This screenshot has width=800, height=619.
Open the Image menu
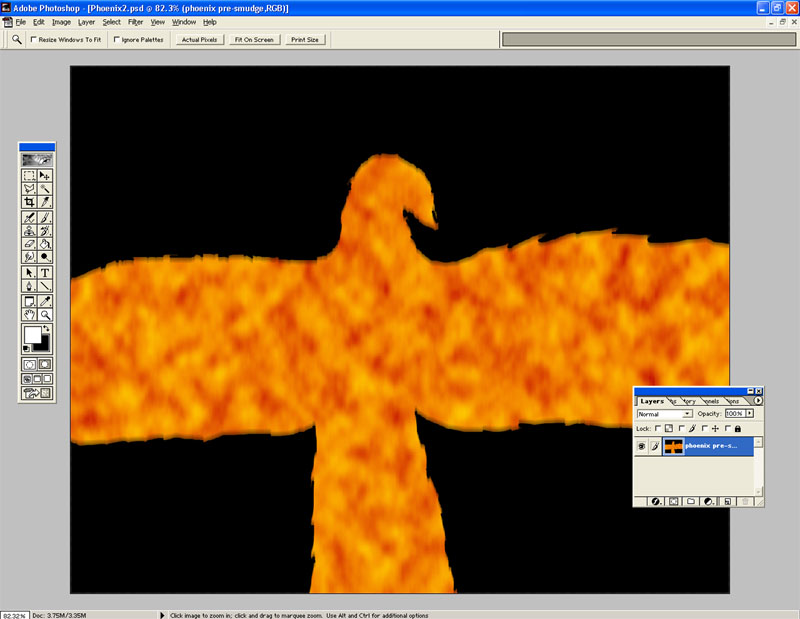(x=61, y=21)
